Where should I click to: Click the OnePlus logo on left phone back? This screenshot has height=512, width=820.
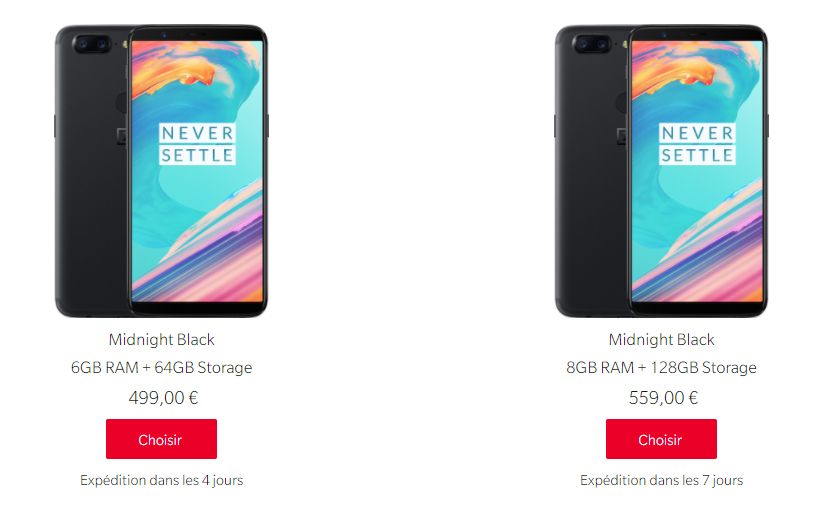pos(122,136)
